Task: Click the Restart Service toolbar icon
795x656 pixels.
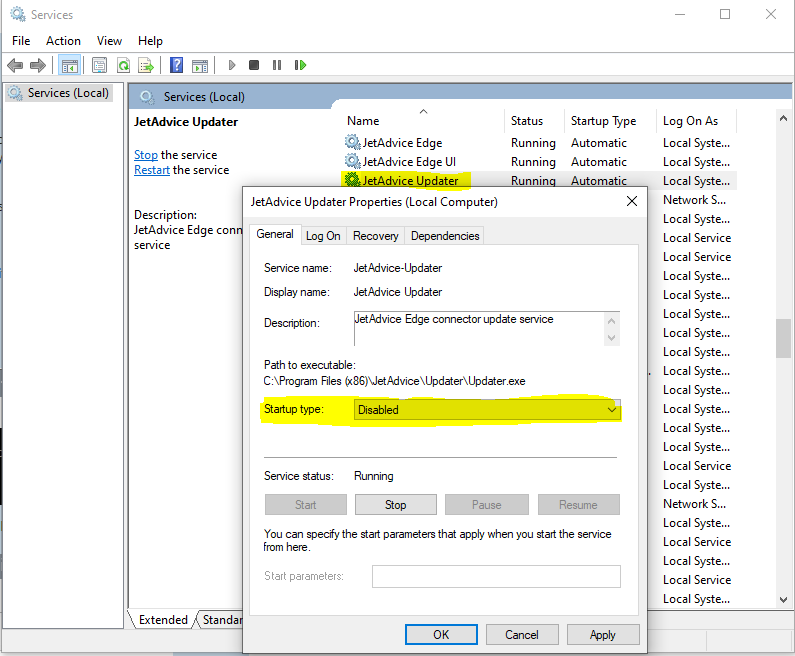Action: click(300, 65)
